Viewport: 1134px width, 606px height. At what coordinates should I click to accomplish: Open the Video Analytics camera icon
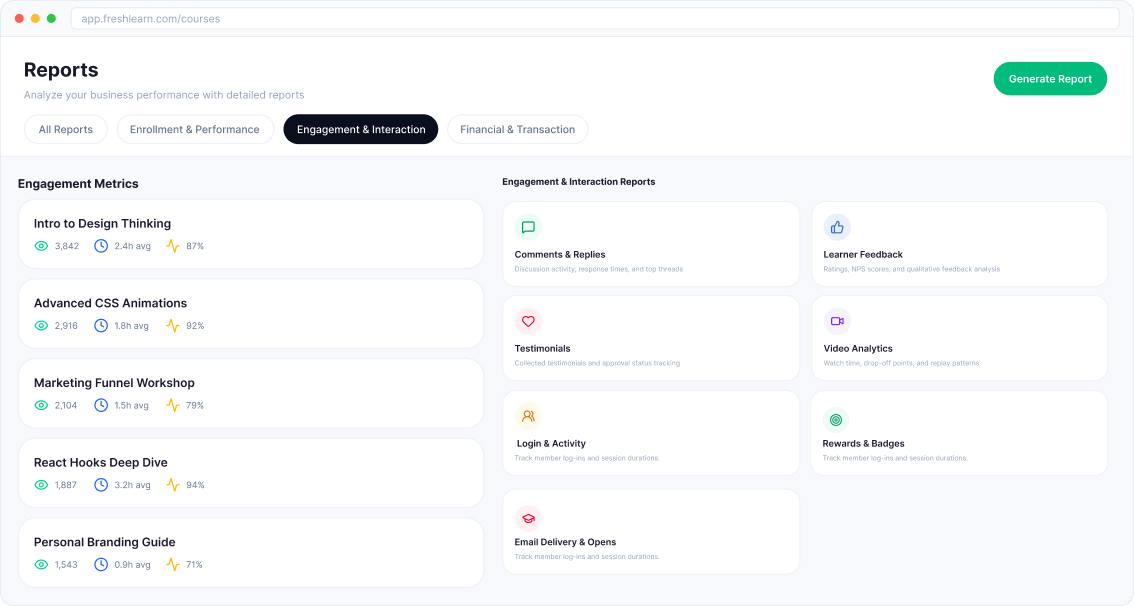(x=837, y=321)
